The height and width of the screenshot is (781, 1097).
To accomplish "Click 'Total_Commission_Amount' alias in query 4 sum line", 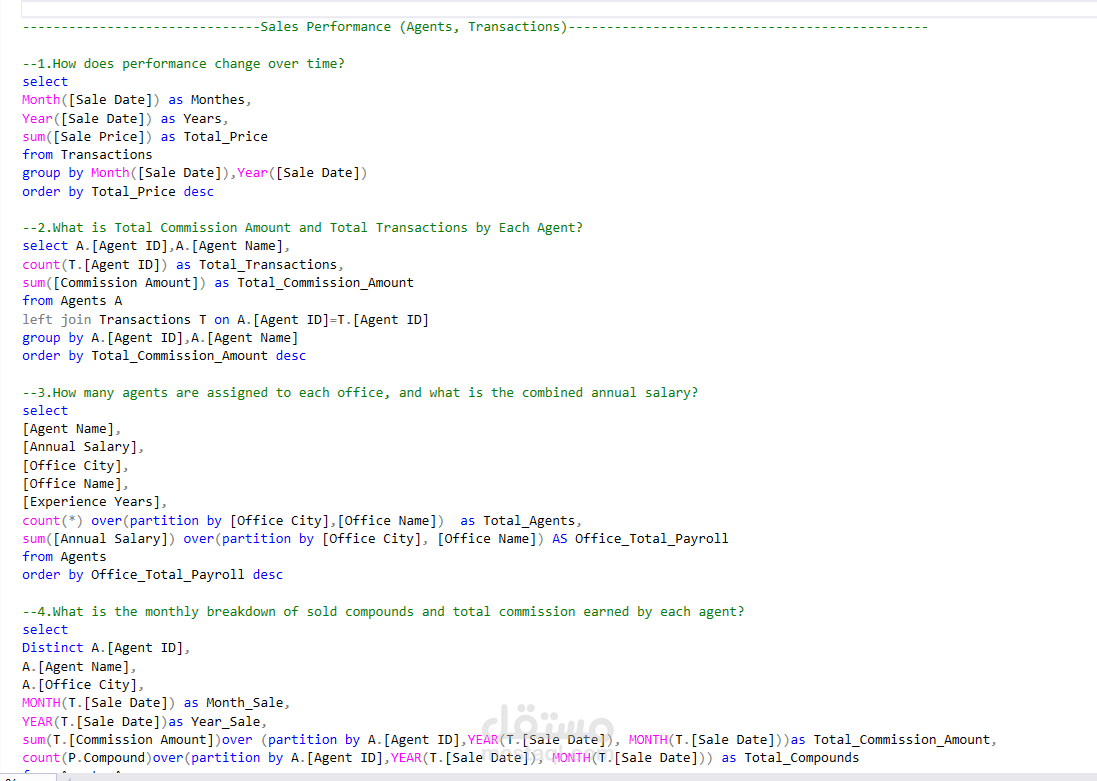I will (x=901, y=740).
